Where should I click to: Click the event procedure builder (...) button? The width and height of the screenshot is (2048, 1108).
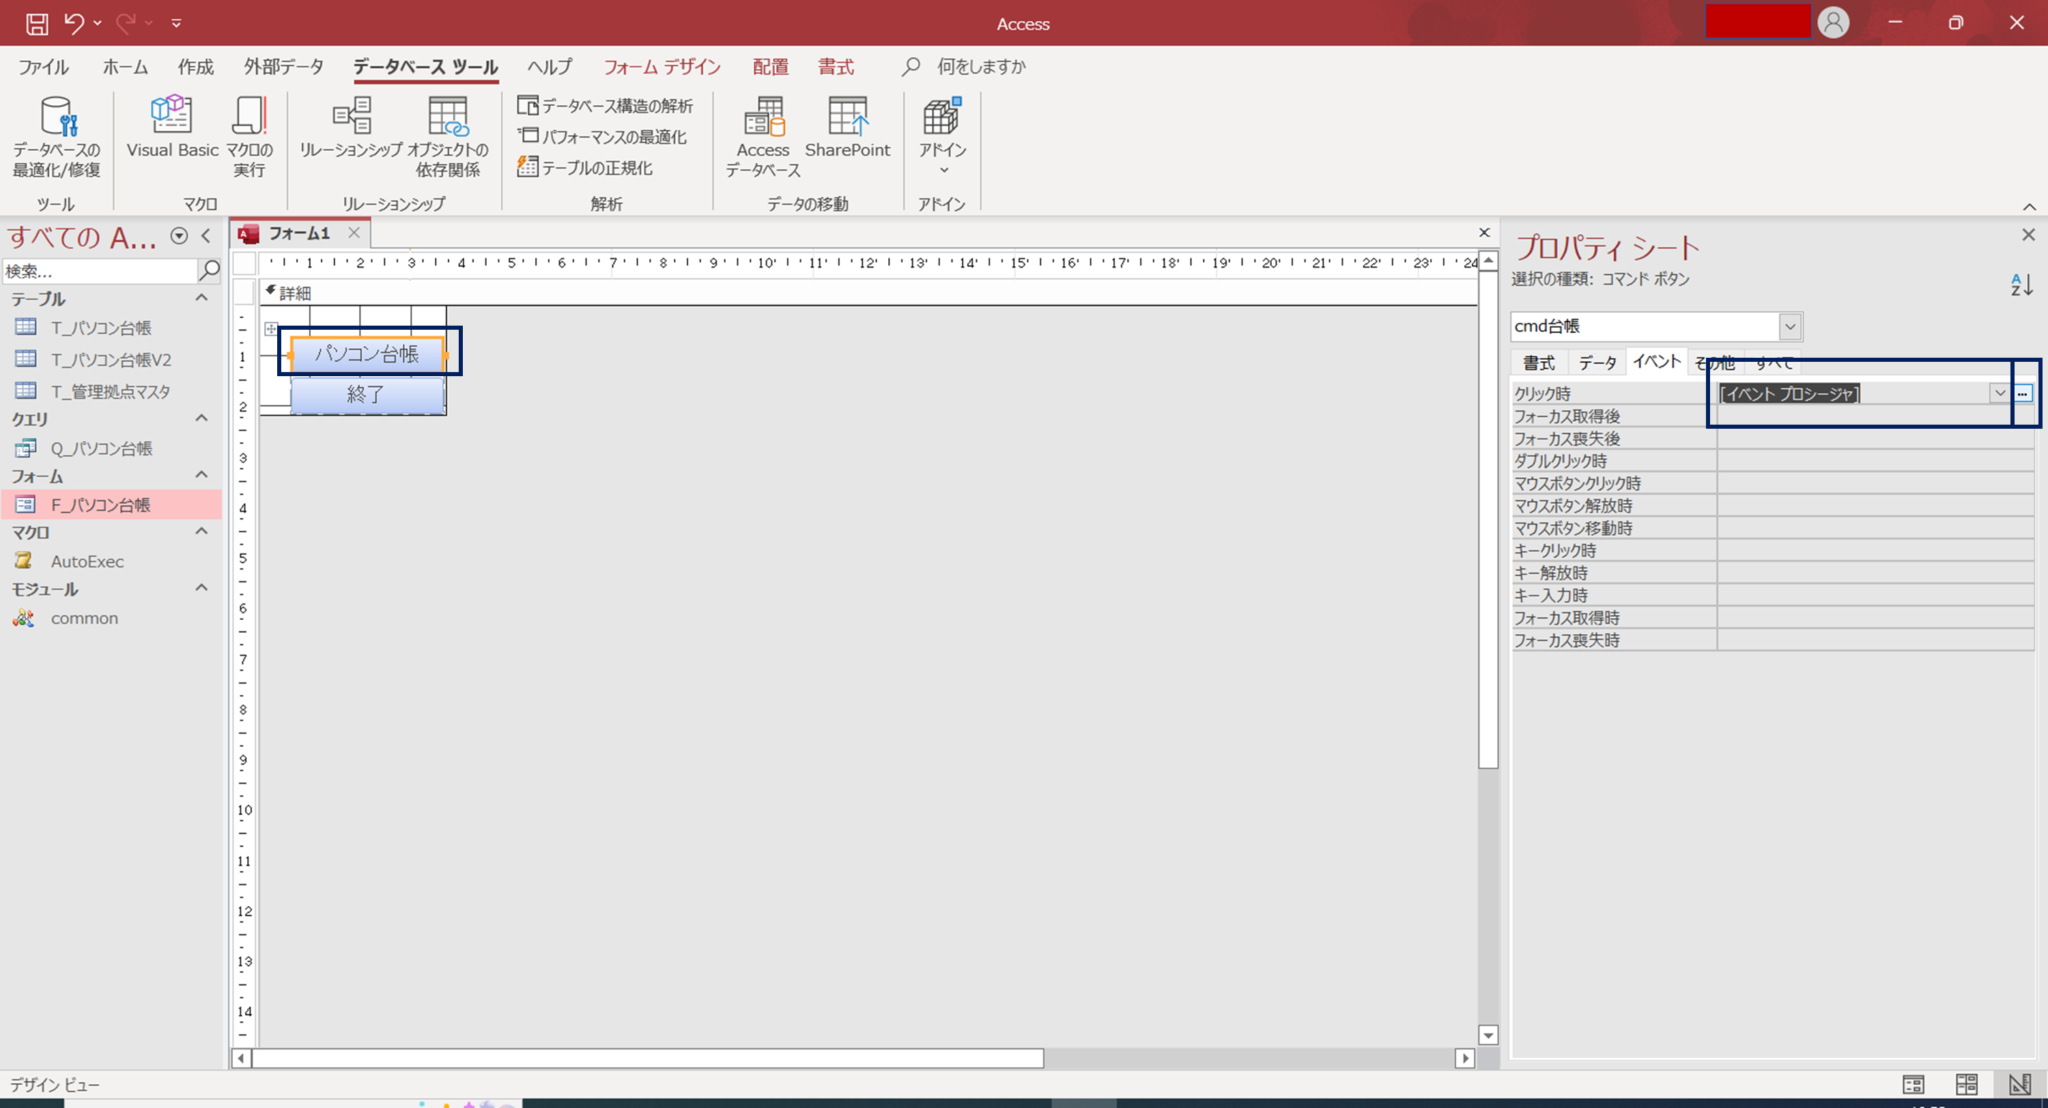point(2023,393)
